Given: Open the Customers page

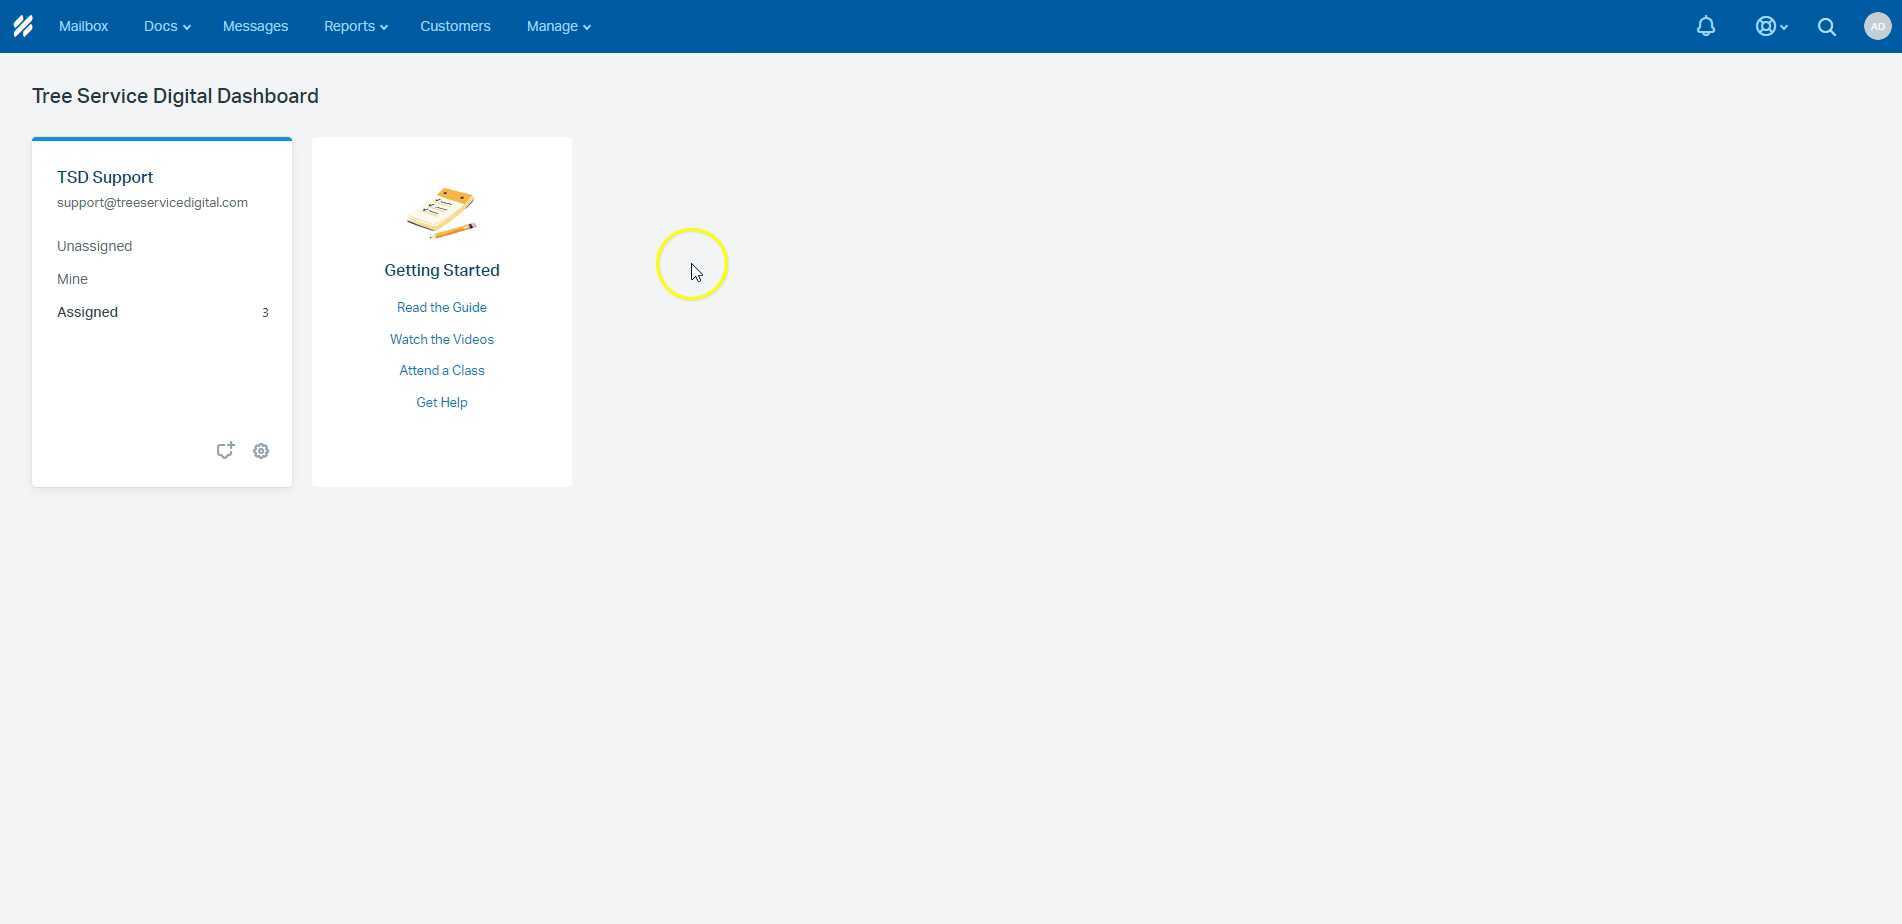Looking at the screenshot, I should coord(455,26).
